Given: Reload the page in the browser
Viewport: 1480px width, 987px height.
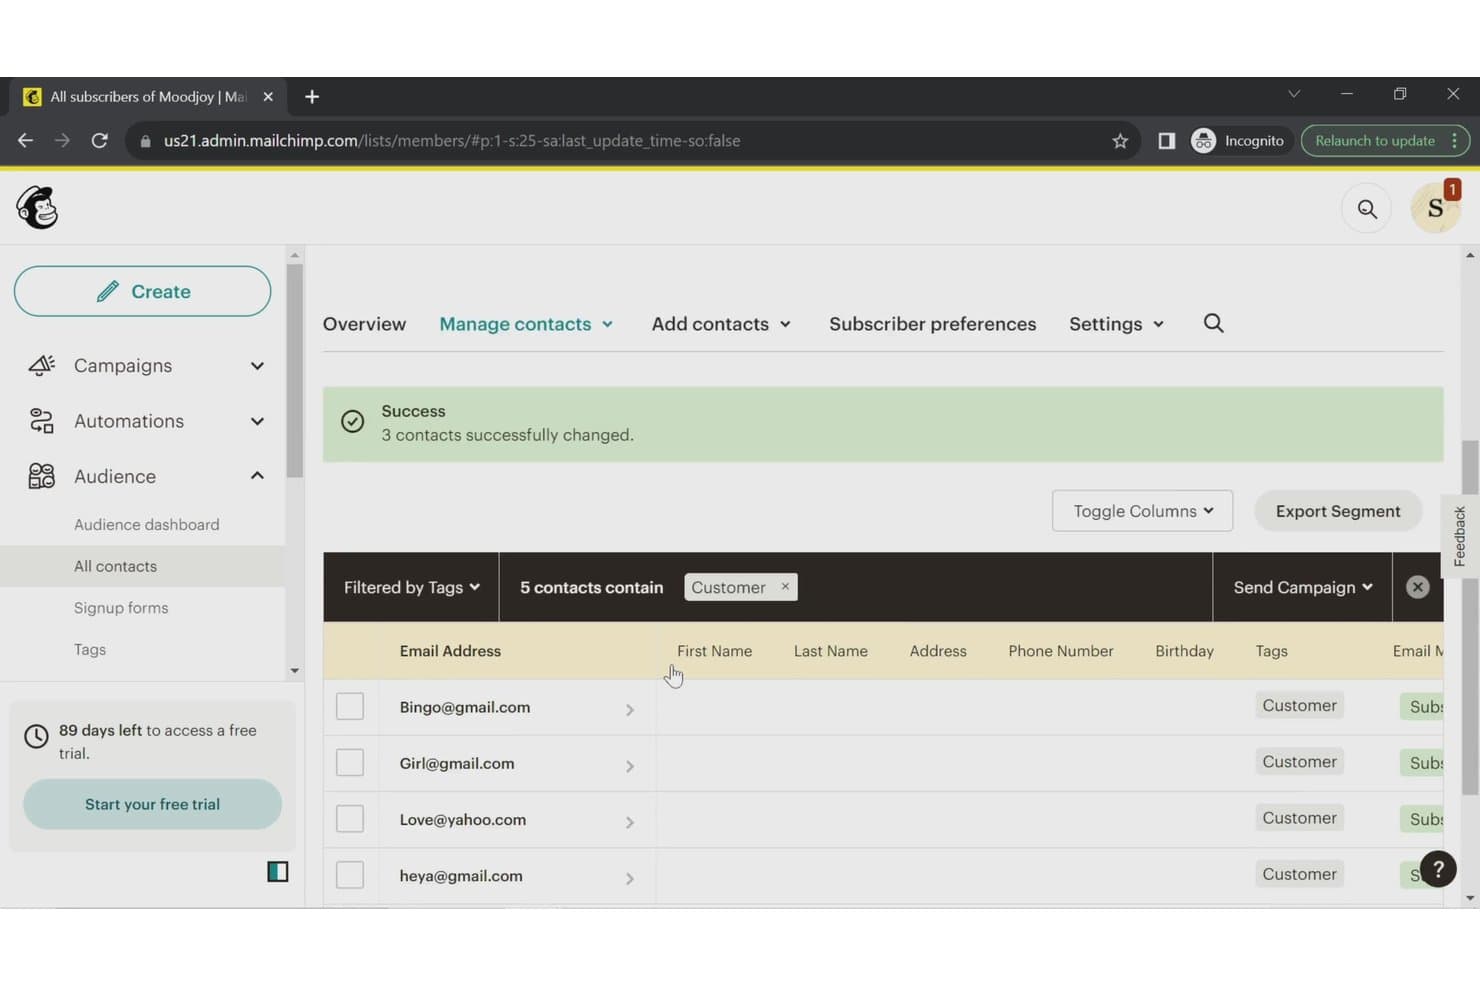Looking at the screenshot, I should coord(99,141).
